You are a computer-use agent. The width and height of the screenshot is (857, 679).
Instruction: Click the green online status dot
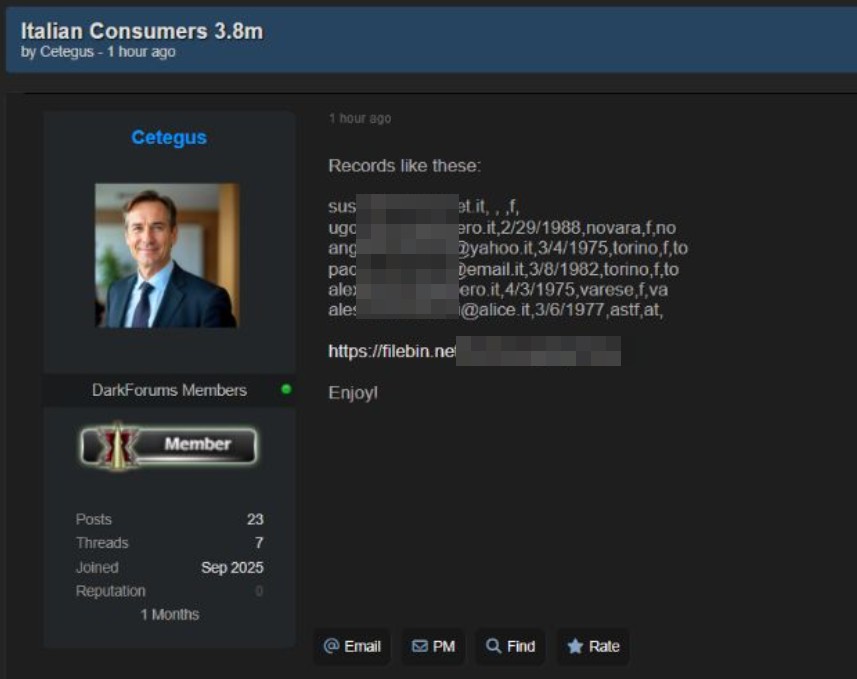coord(286,389)
